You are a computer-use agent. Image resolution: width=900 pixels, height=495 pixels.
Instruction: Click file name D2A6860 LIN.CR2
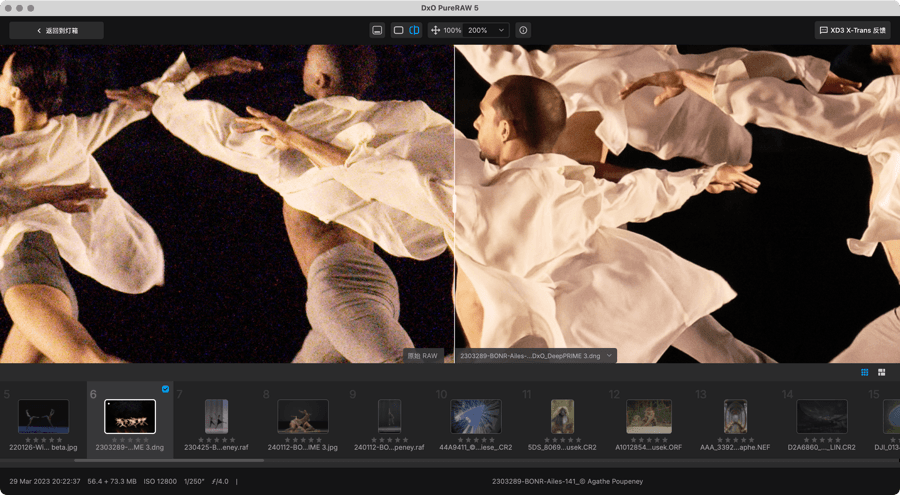click(822, 447)
